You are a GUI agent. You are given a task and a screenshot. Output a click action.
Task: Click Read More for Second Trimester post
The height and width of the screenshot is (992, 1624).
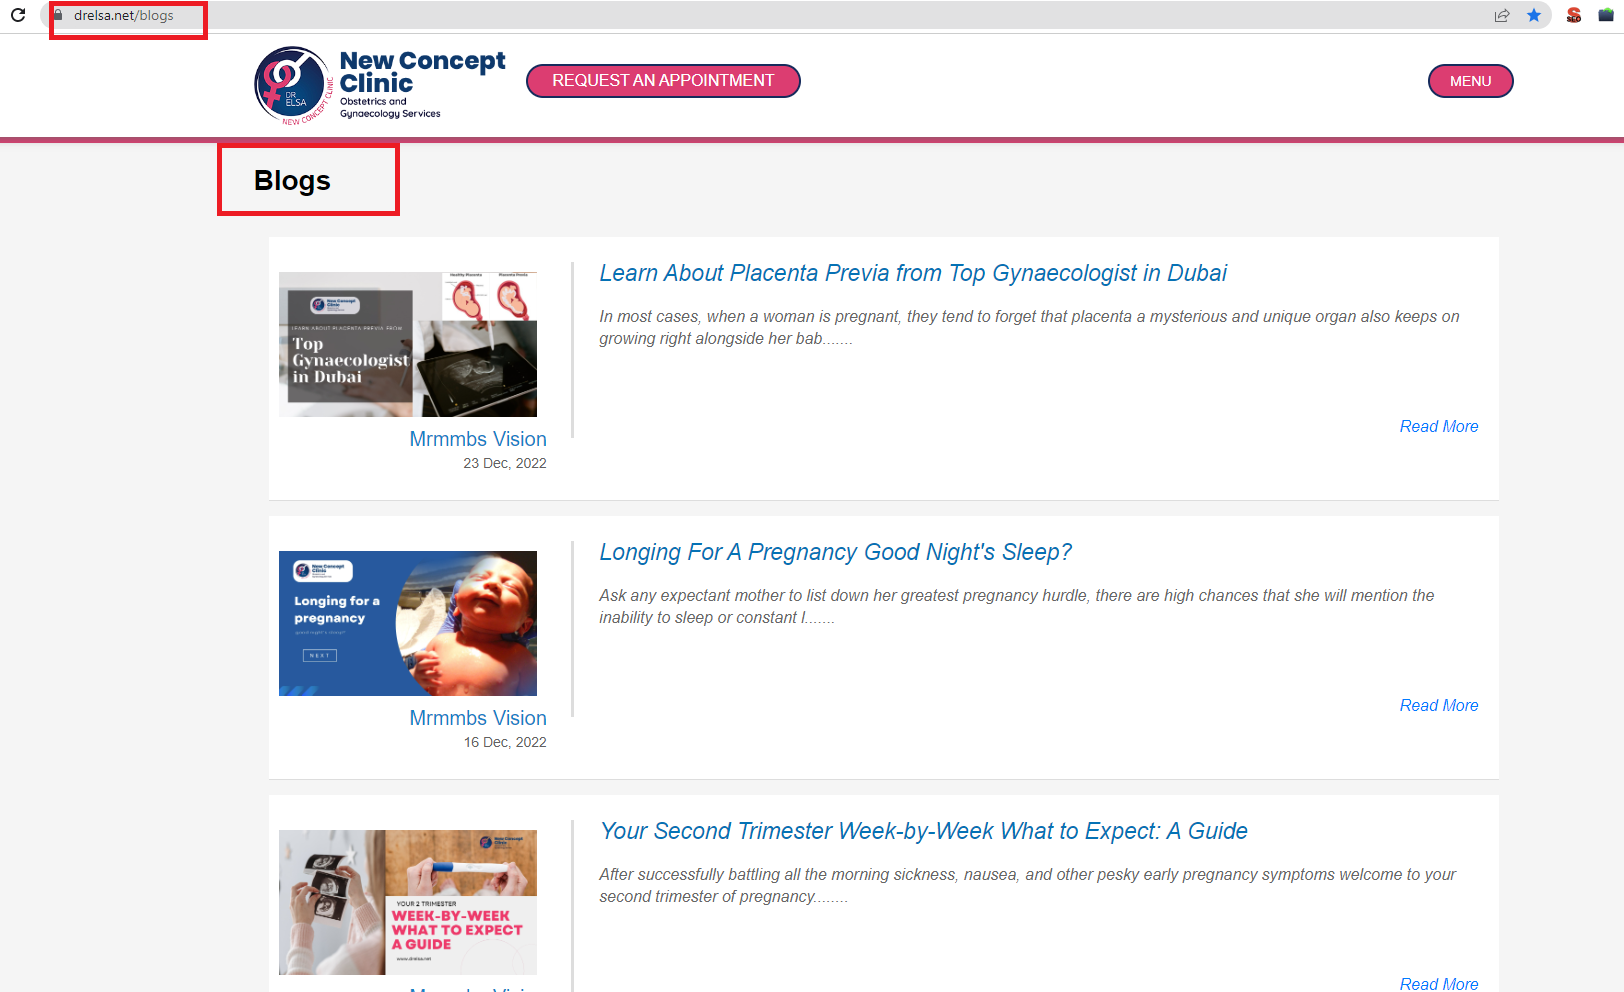click(x=1439, y=983)
